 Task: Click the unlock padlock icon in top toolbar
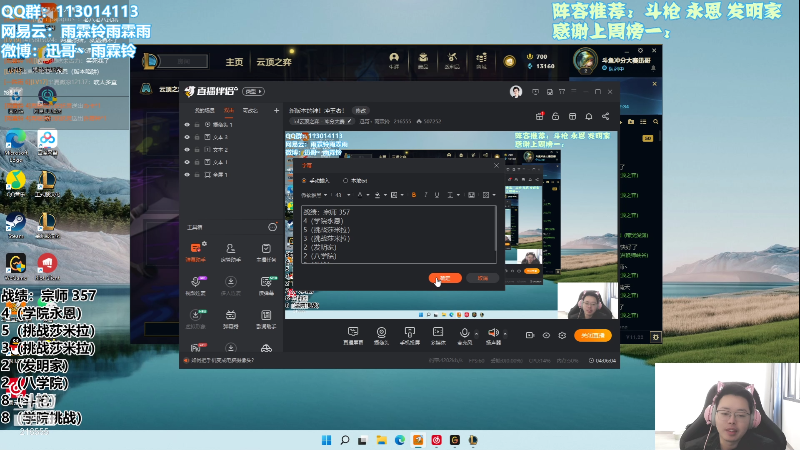[x=556, y=116]
